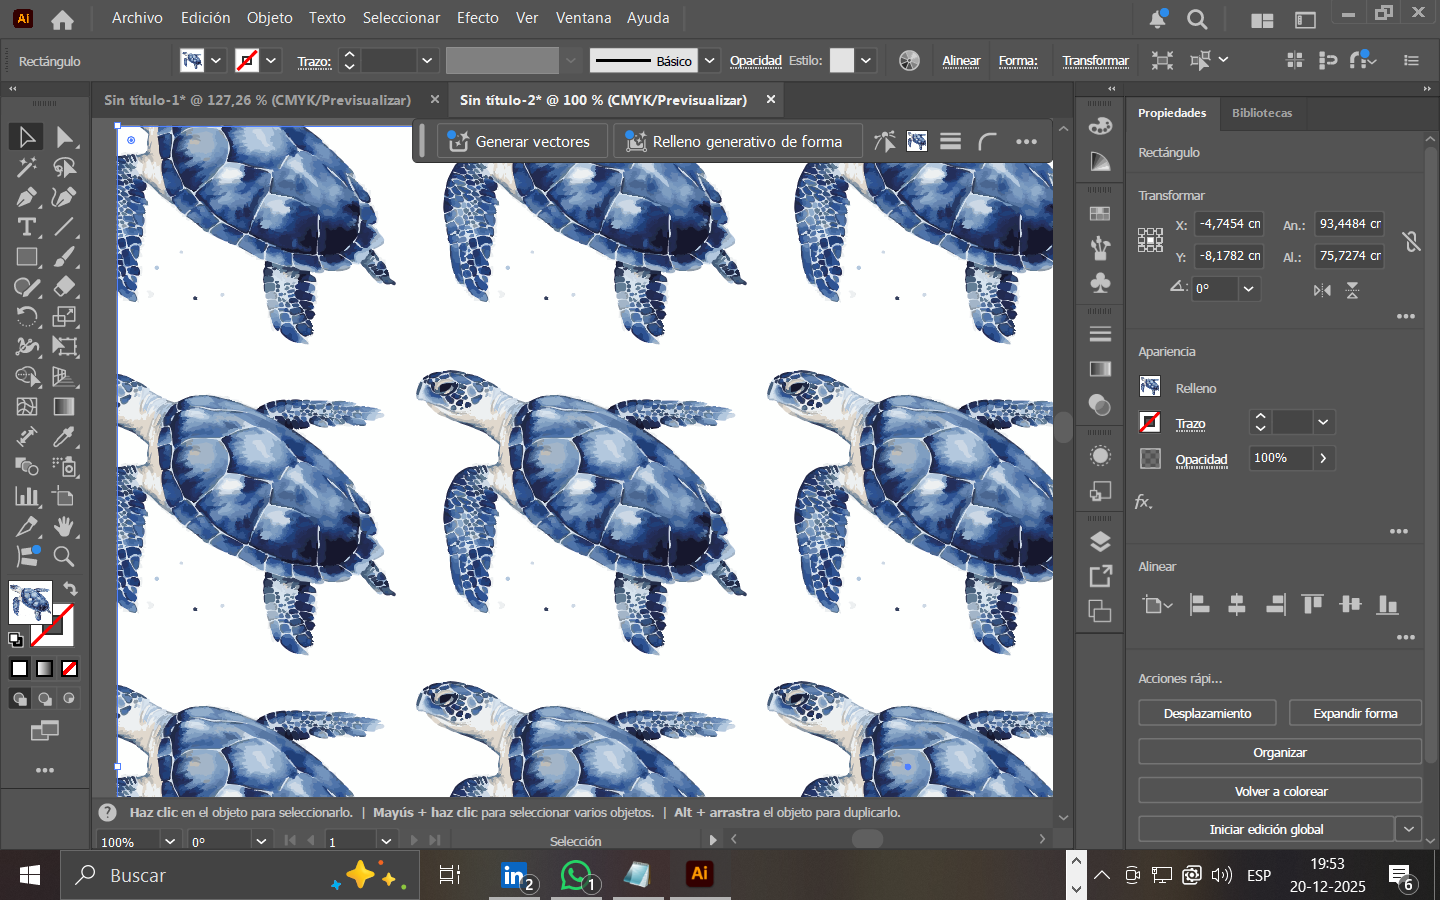Select the Selection arrow tool

pyautogui.click(x=27, y=137)
